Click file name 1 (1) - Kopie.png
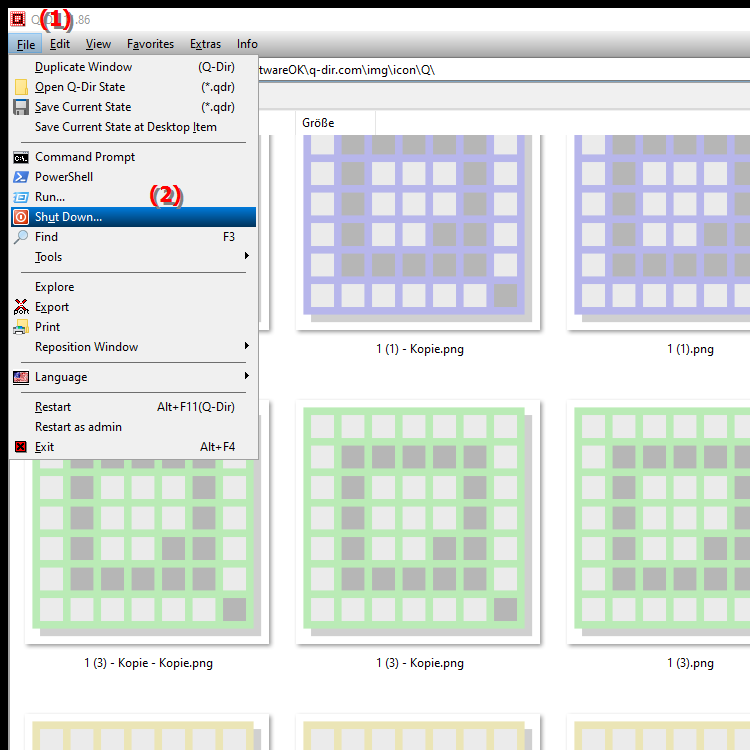Viewport: 750px width, 750px height. (x=420, y=349)
